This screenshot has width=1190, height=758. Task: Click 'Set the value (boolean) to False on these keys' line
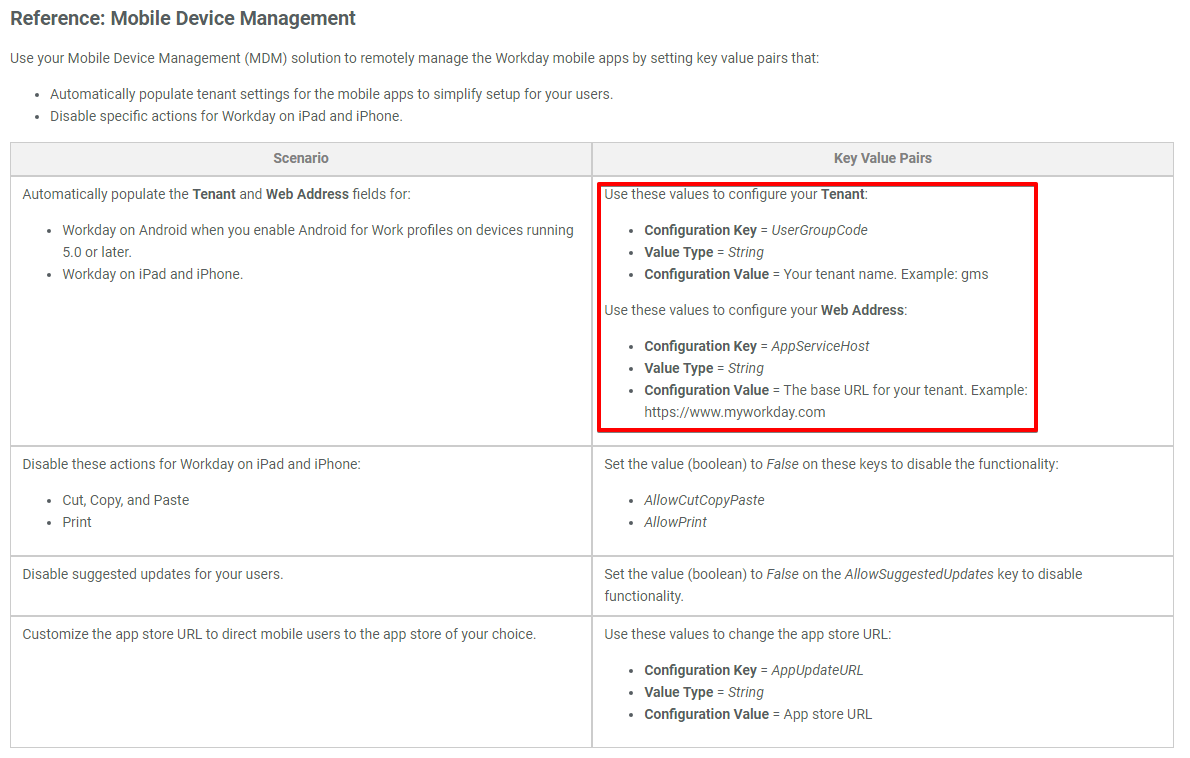[x=831, y=464]
